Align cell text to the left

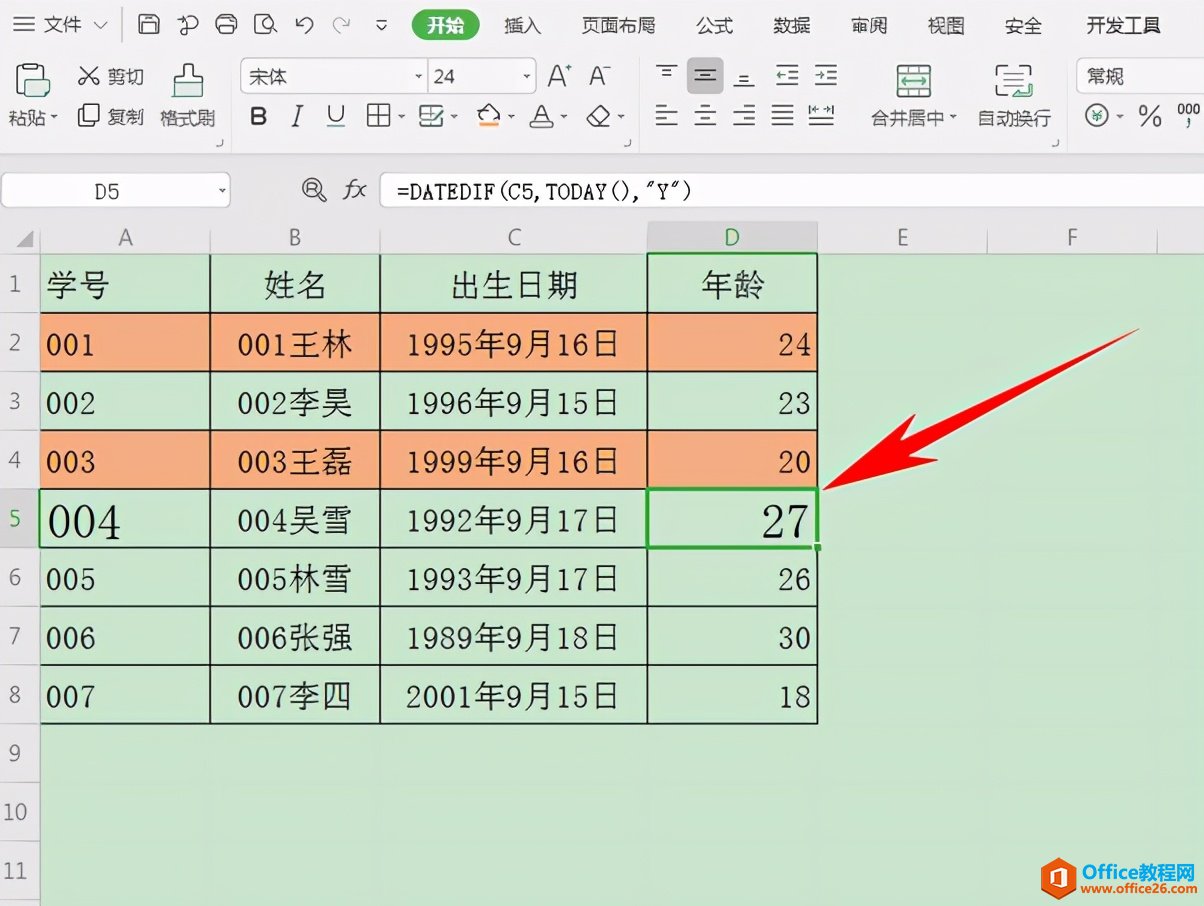(667, 116)
